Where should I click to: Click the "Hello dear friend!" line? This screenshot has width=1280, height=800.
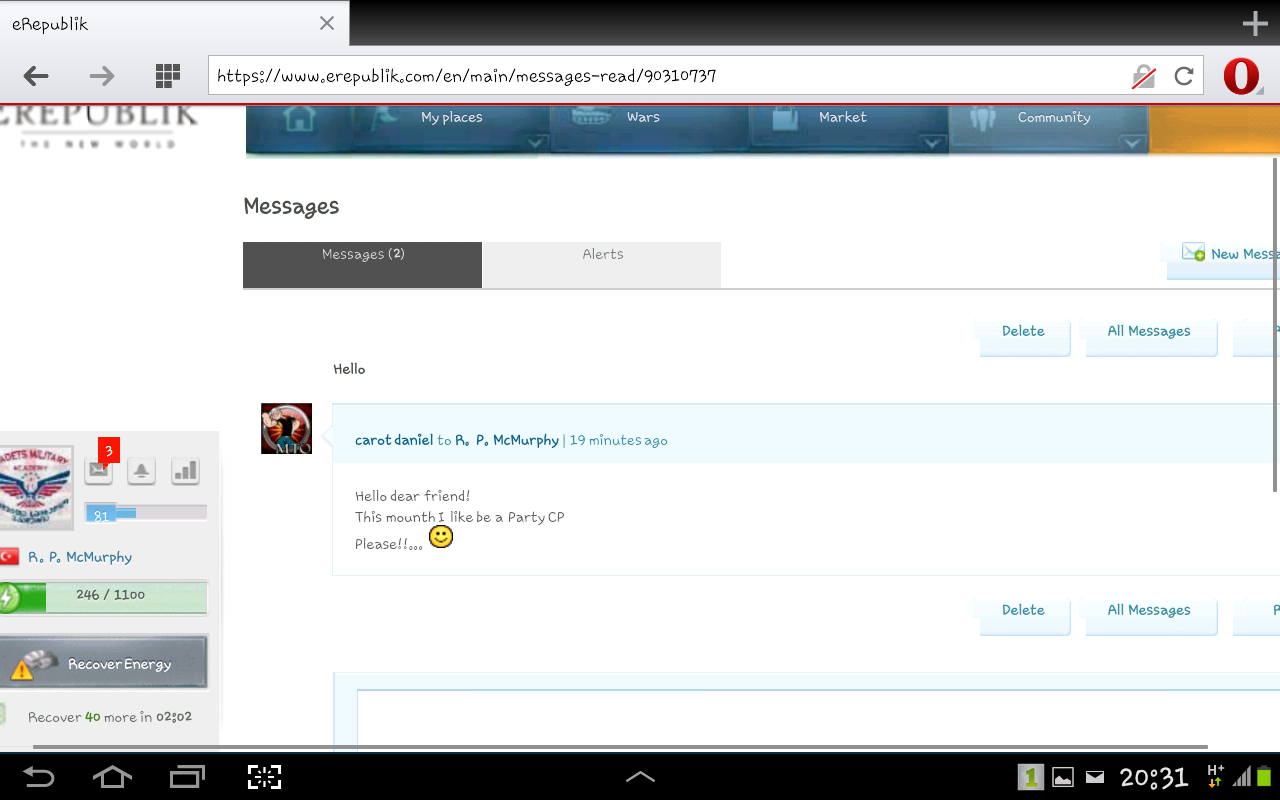tap(412, 496)
